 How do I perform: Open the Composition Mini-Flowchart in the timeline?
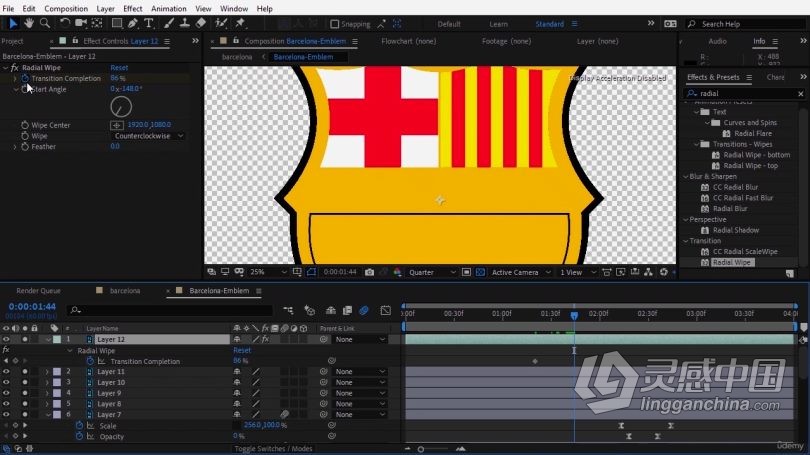click(288, 310)
